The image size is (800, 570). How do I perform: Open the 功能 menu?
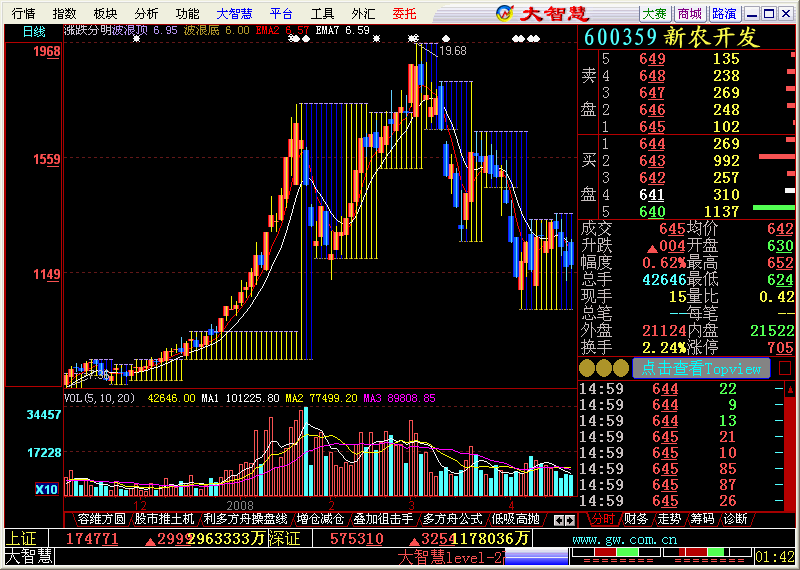click(x=187, y=13)
